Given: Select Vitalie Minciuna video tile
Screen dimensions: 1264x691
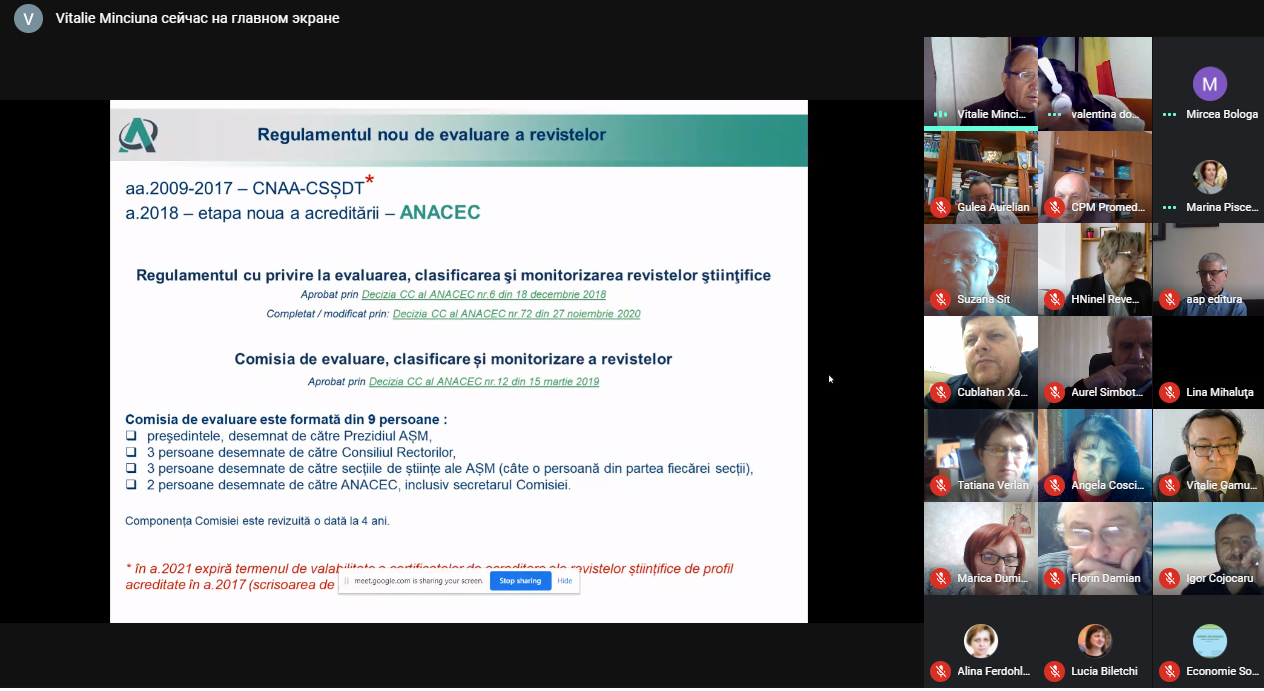Looking at the screenshot, I should (x=981, y=84).
